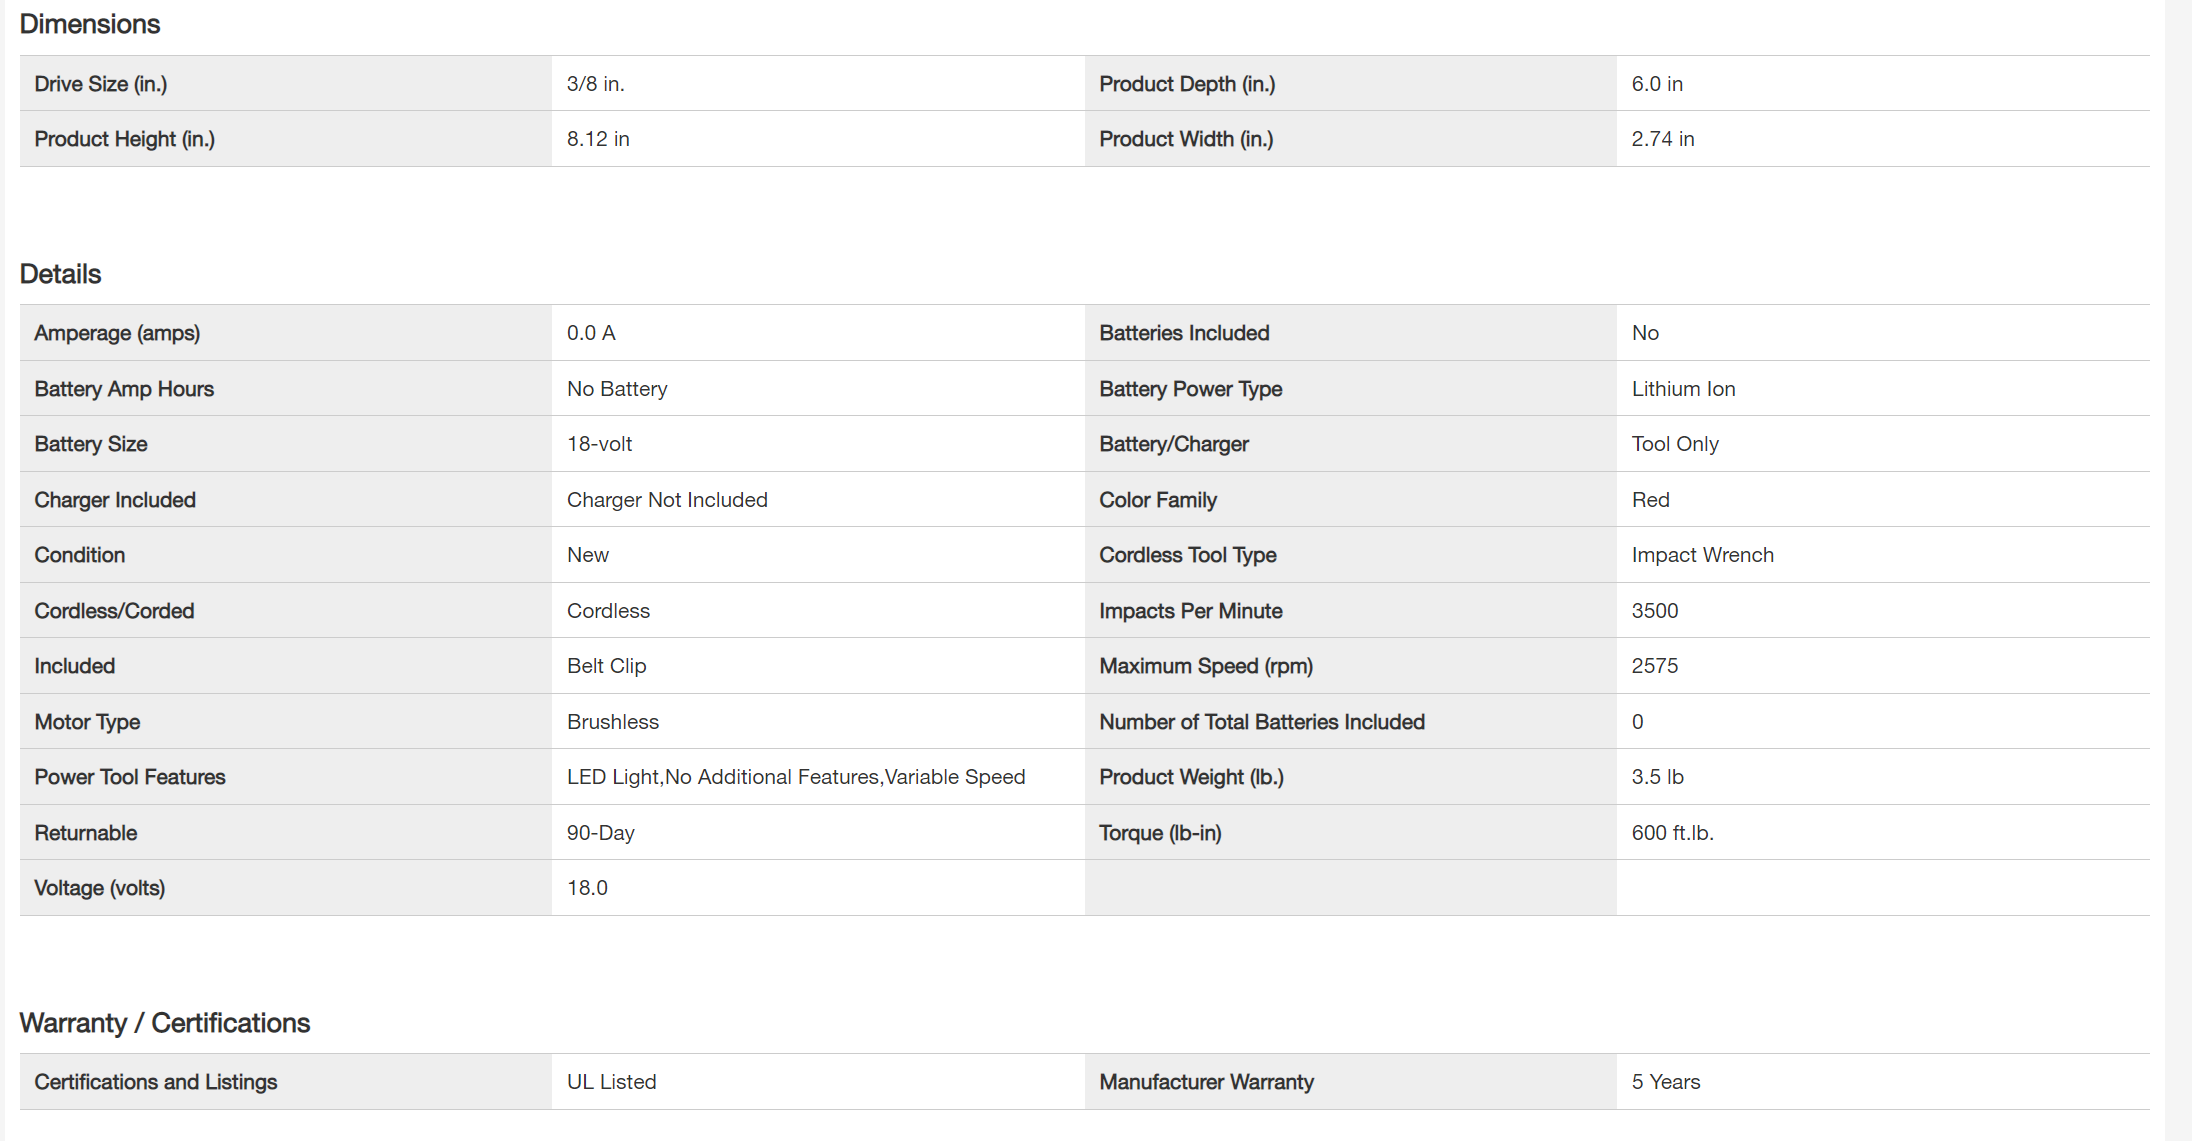Click the 8.12 in product height value

598,139
